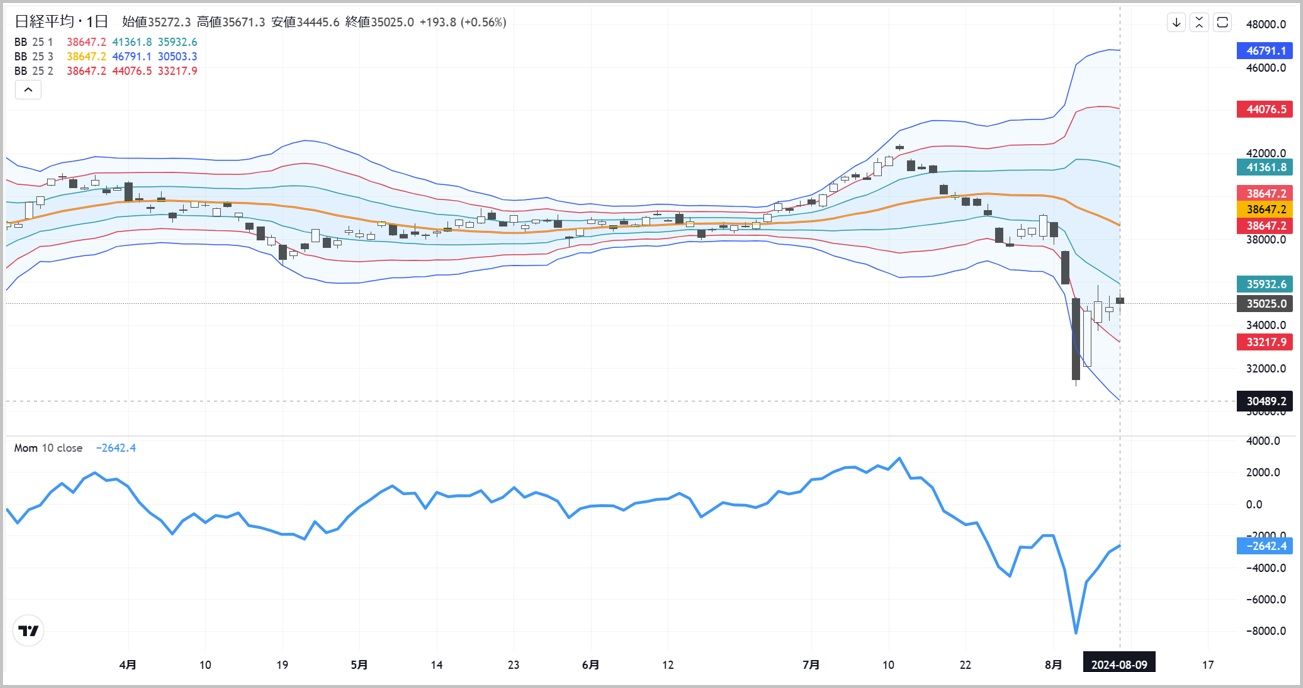Click the blue -2642.4 momentum scale label
This screenshot has width=1303, height=688.
[x=1266, y=546]
